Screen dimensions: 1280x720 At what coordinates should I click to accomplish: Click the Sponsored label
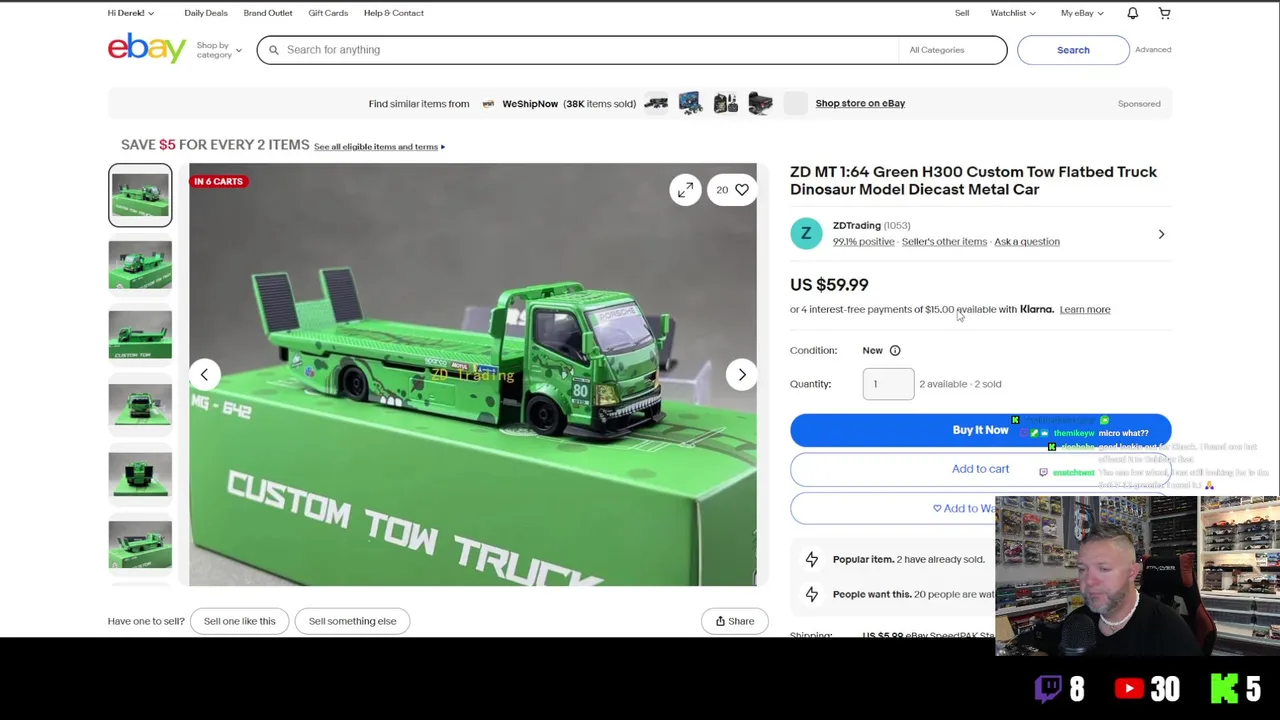(x=1139, y=104)
